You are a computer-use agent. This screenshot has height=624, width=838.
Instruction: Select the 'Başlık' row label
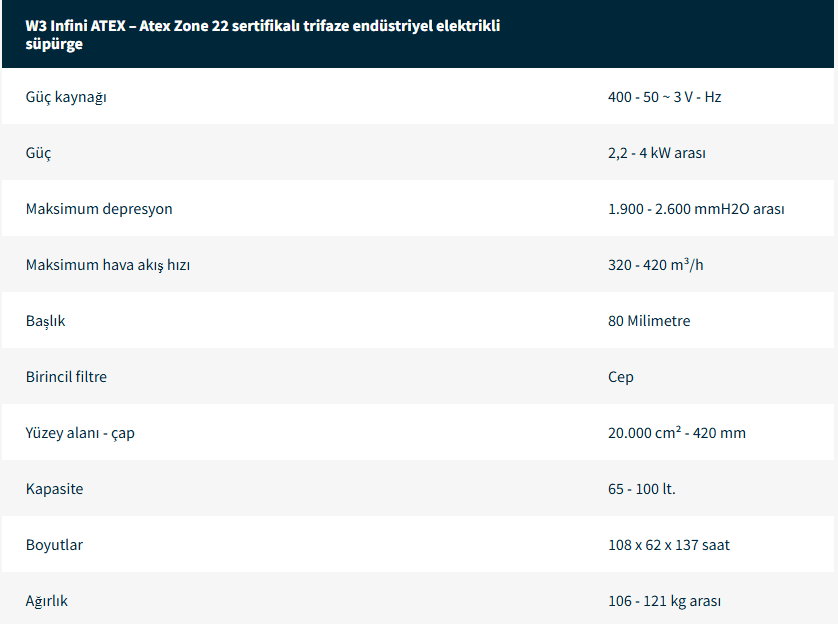pyautogui.click(x=45, y=321)
